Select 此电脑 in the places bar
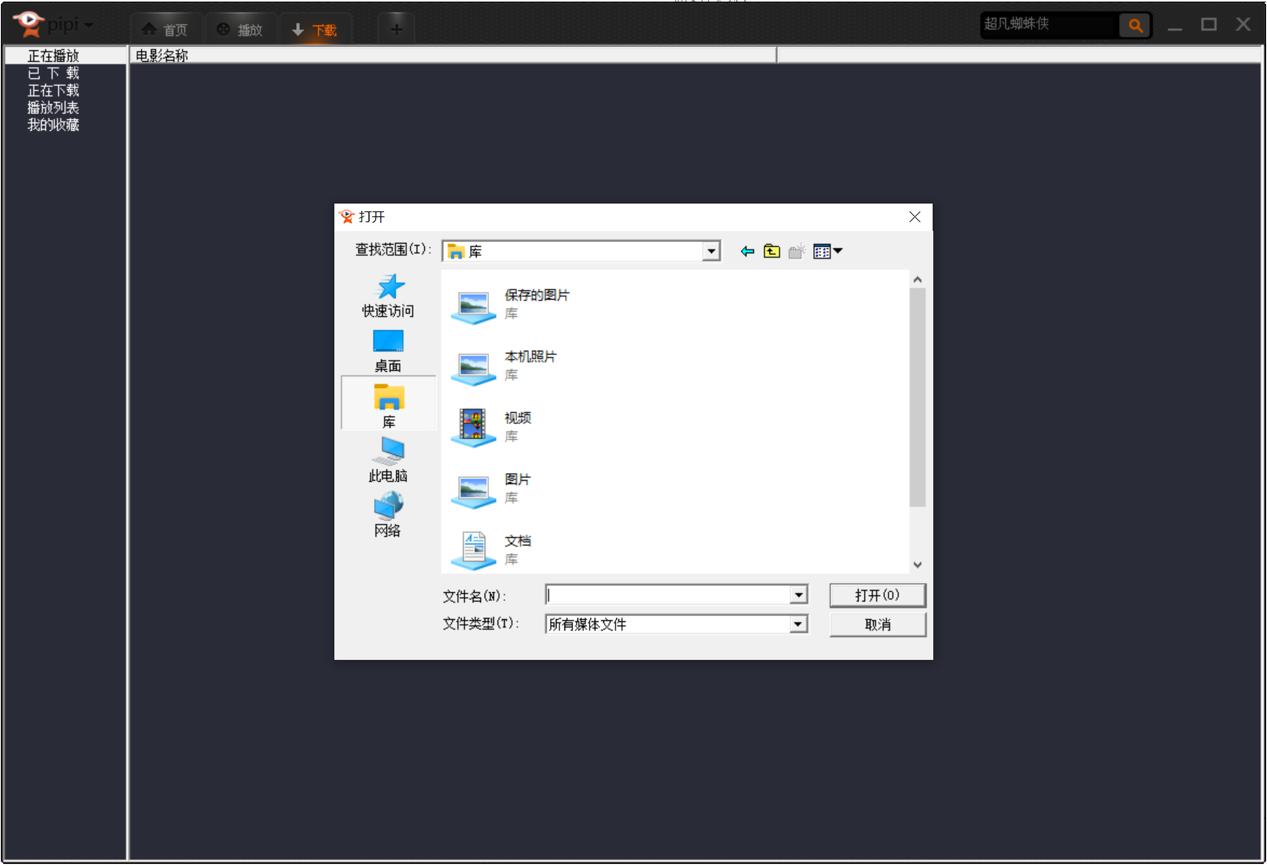 (388, 460)
